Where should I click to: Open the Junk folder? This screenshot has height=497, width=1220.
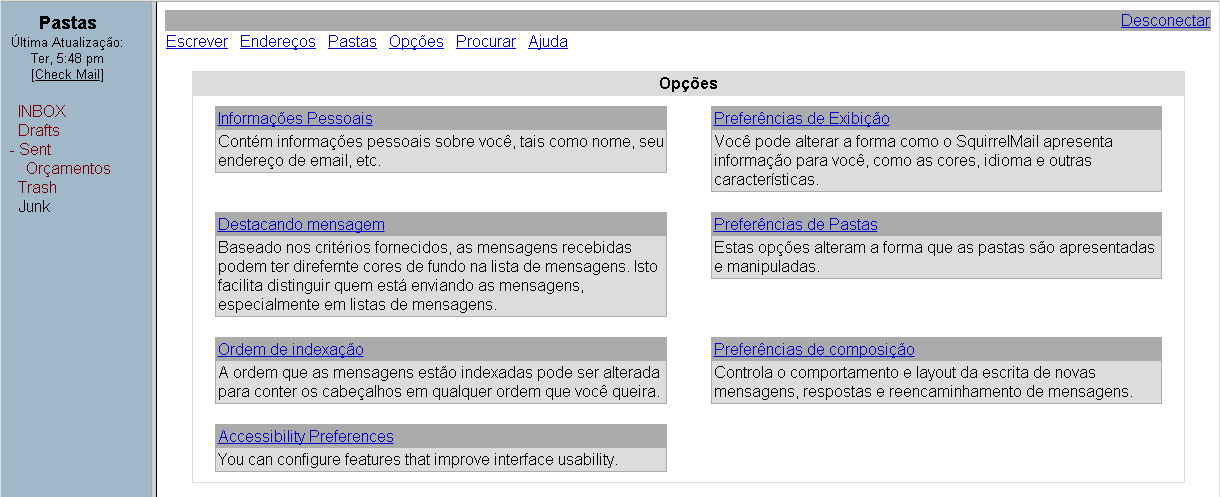pos(34,207)
